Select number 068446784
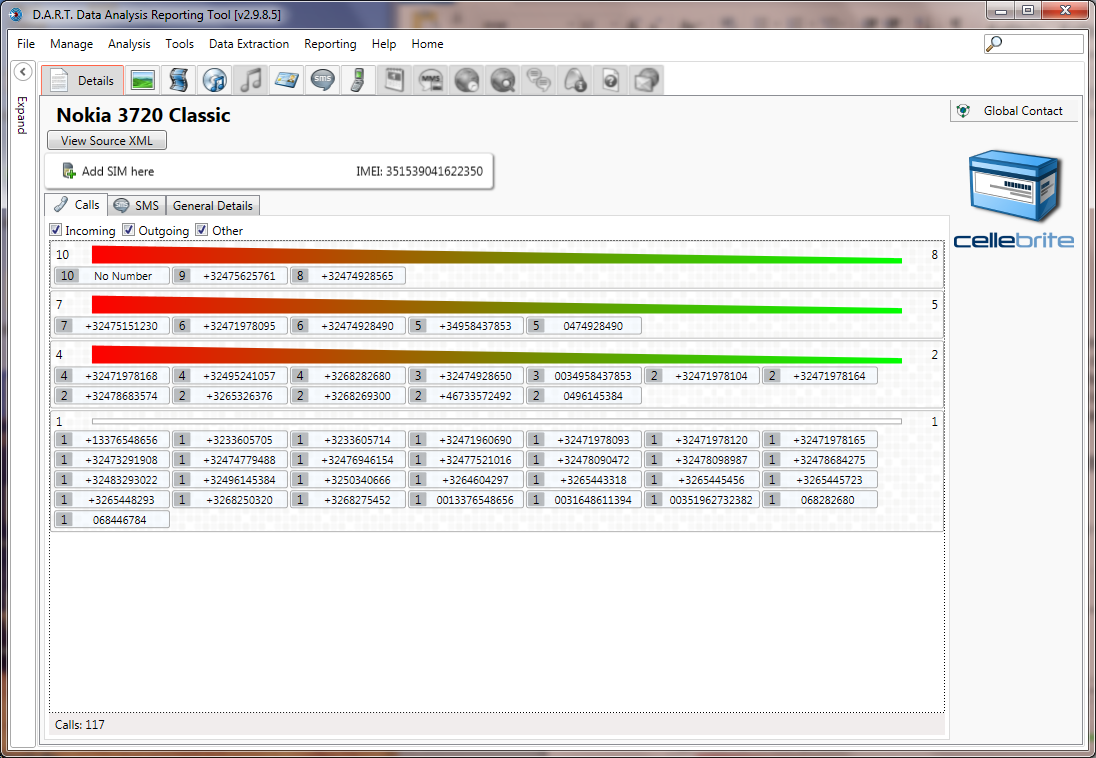Image resolution: width=1096 pixels, height=758 pixels. (113, 520)
